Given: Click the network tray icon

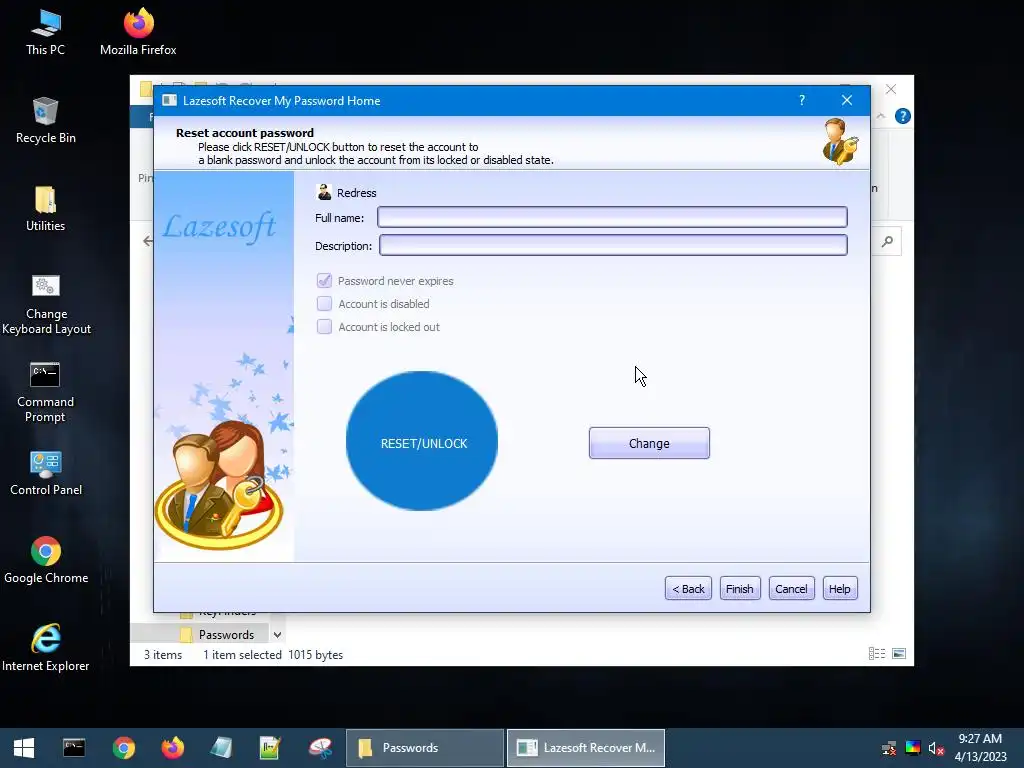Looking at the screenshot, I should click(889, 748).
